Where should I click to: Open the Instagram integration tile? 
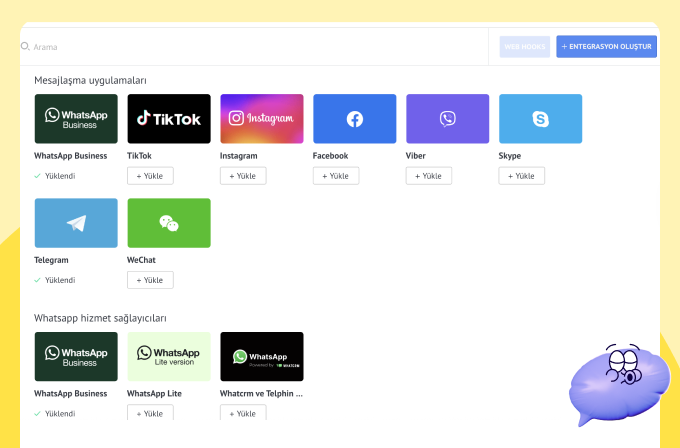pyautogui.click(x=262, y=119)
